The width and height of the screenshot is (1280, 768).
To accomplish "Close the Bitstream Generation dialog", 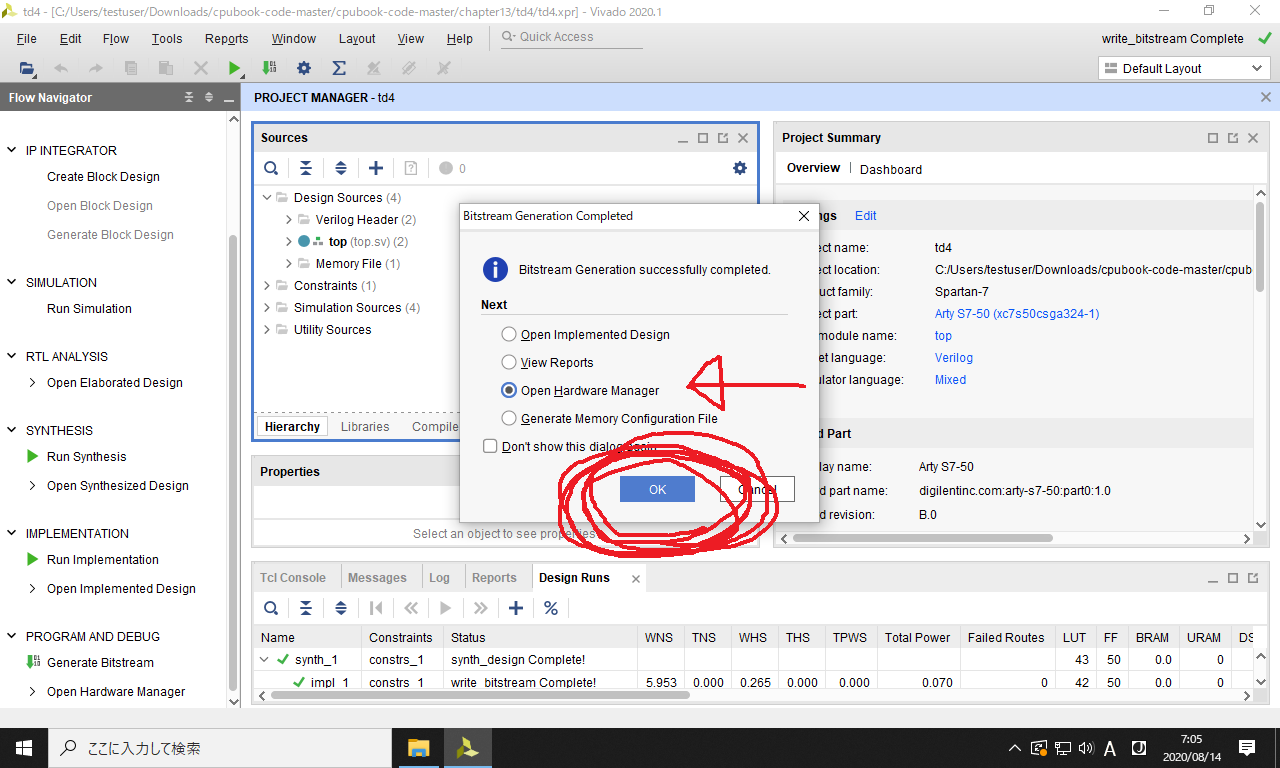I will pyautogui.click(x=804, y=216).
